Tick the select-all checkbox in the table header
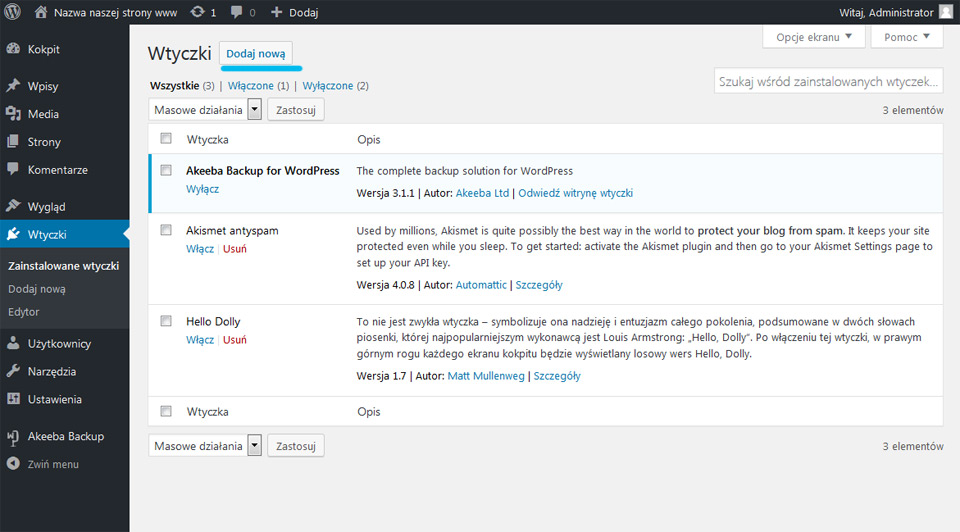 pos(166,138)
